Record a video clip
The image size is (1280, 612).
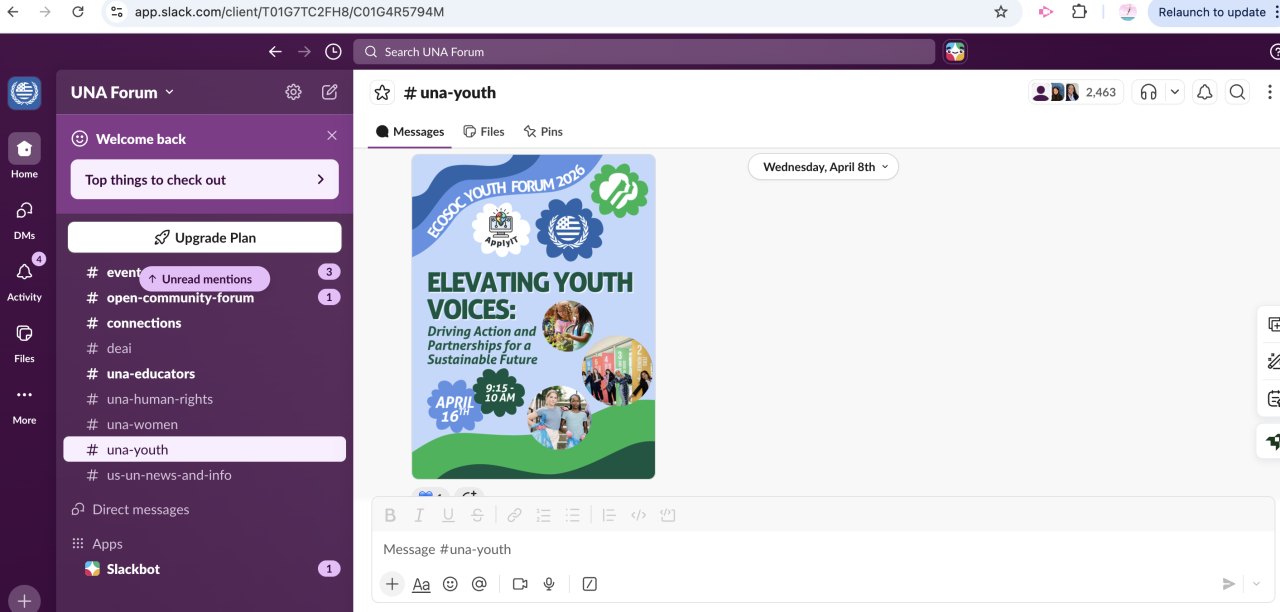pyautogui.click(x=520, y=584)
